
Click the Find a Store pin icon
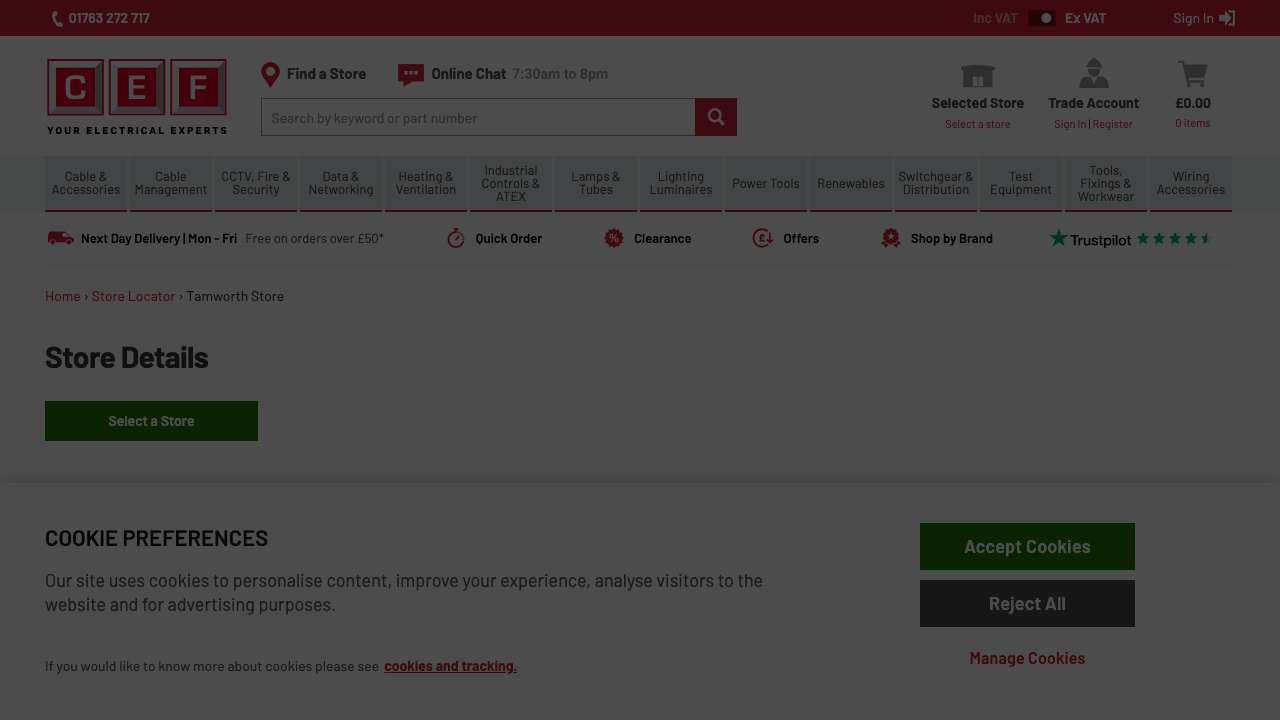click(x=270, y=74)
